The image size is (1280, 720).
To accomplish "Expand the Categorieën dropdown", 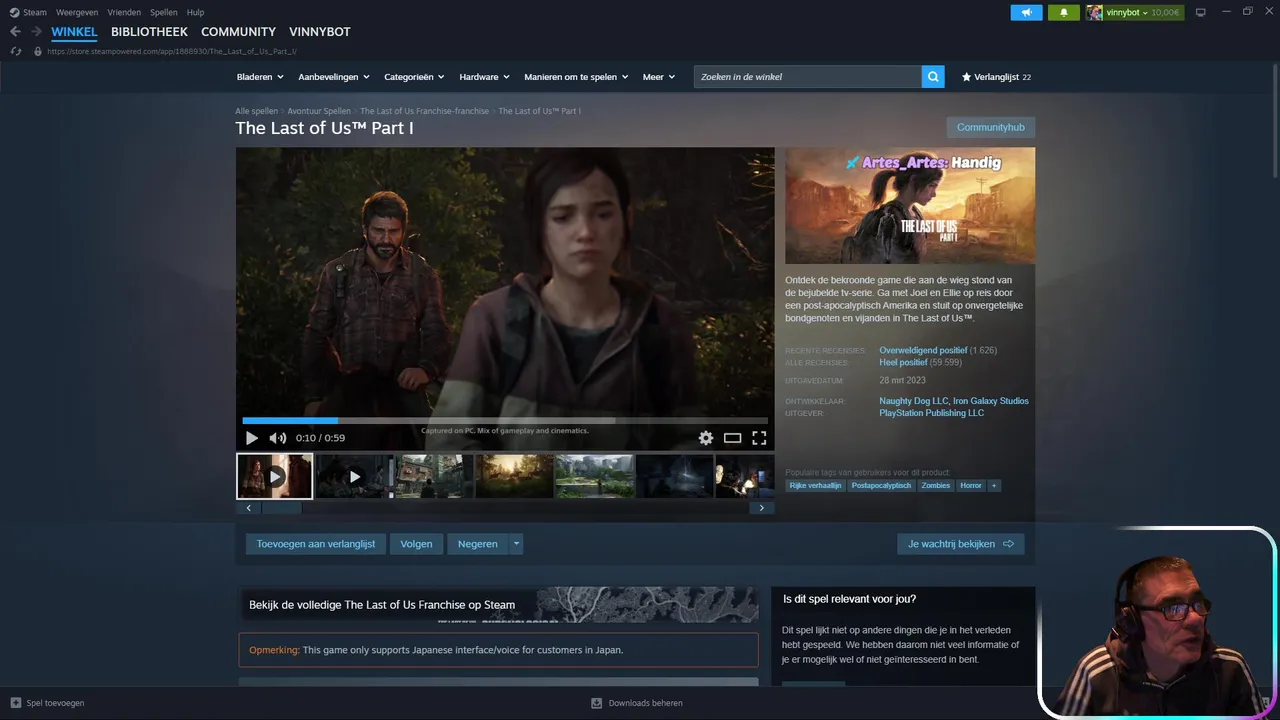I will 414,77.
